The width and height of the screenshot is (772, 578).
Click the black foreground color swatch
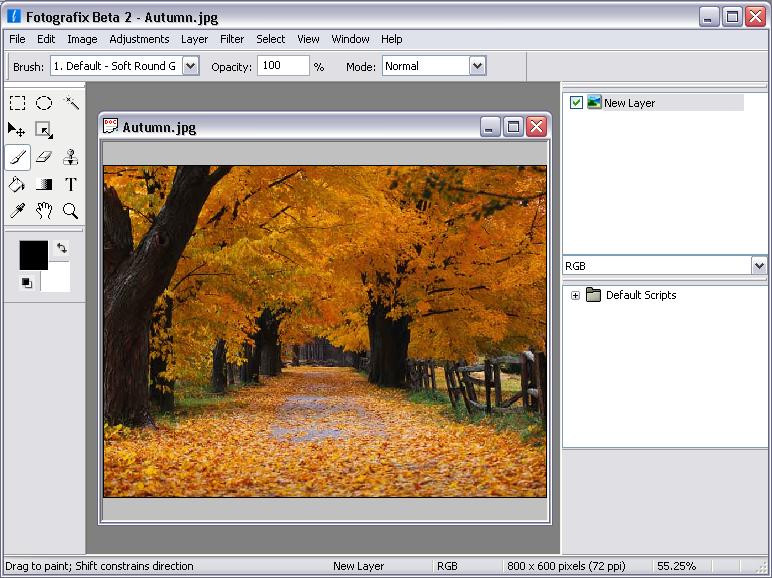coord(33,255)
